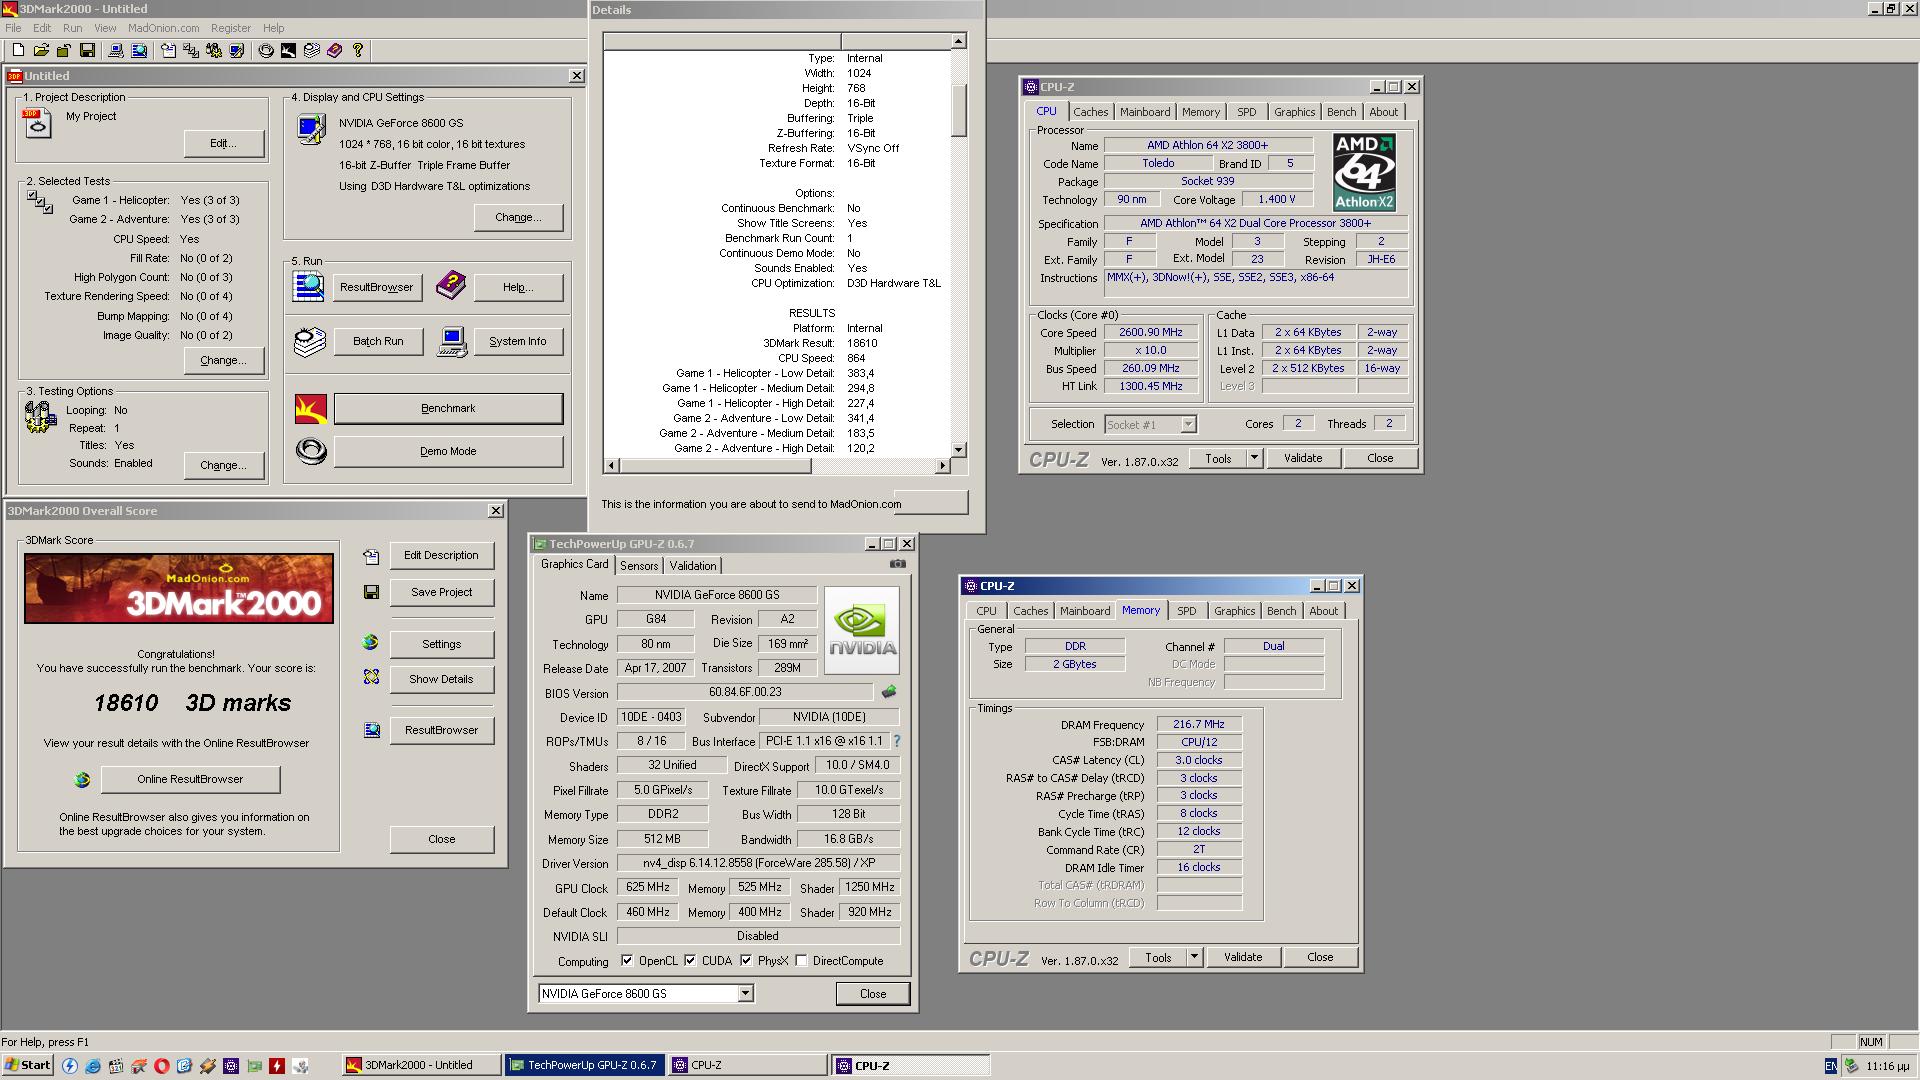
Task: Click the Close button in Overall Score dialog
Action: 441,839
